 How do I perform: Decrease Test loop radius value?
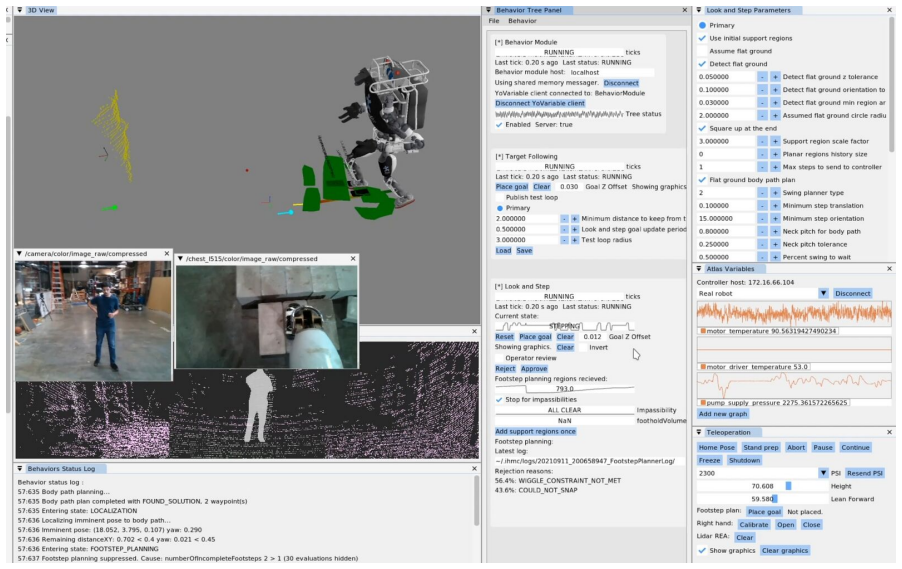click(564, 240)
